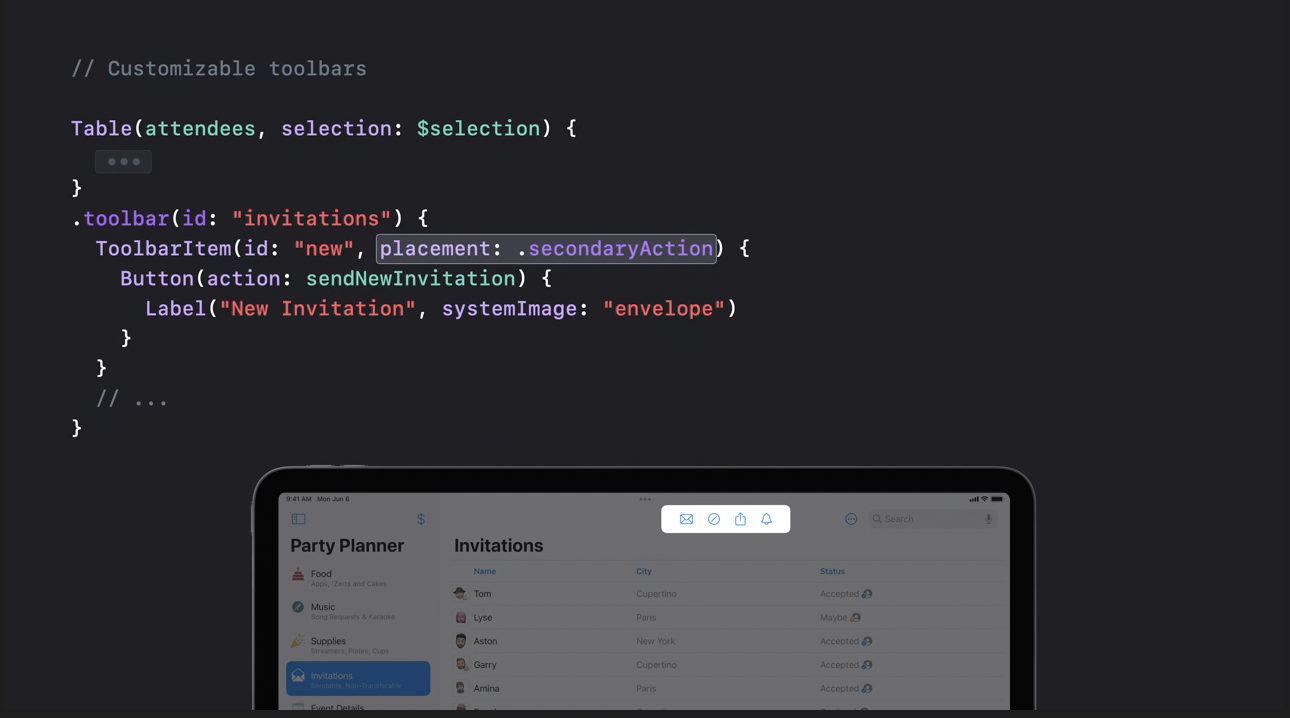
Task: Select Food in the Party Planner sidebar
Action: click(358, 577)
